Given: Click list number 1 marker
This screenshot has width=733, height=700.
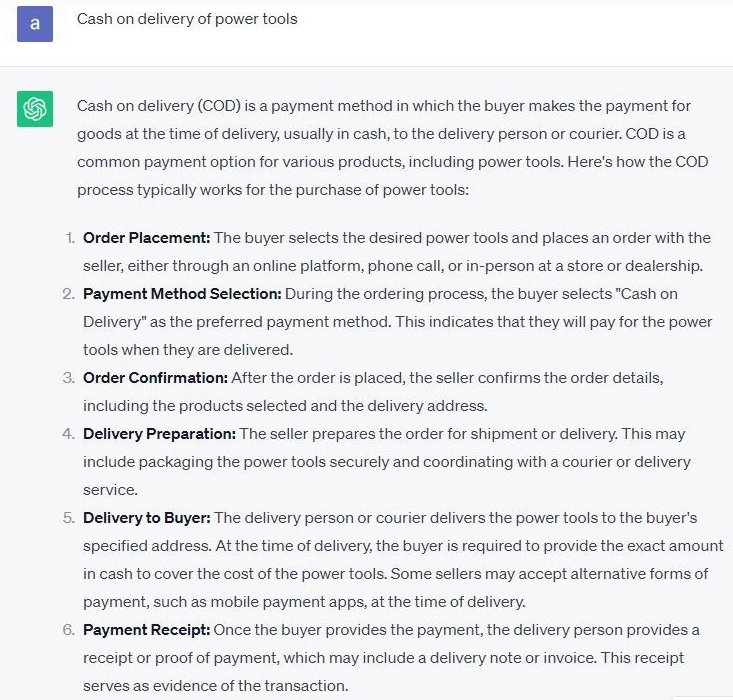Looking at the screenshot, I should (x=70, y=238).
